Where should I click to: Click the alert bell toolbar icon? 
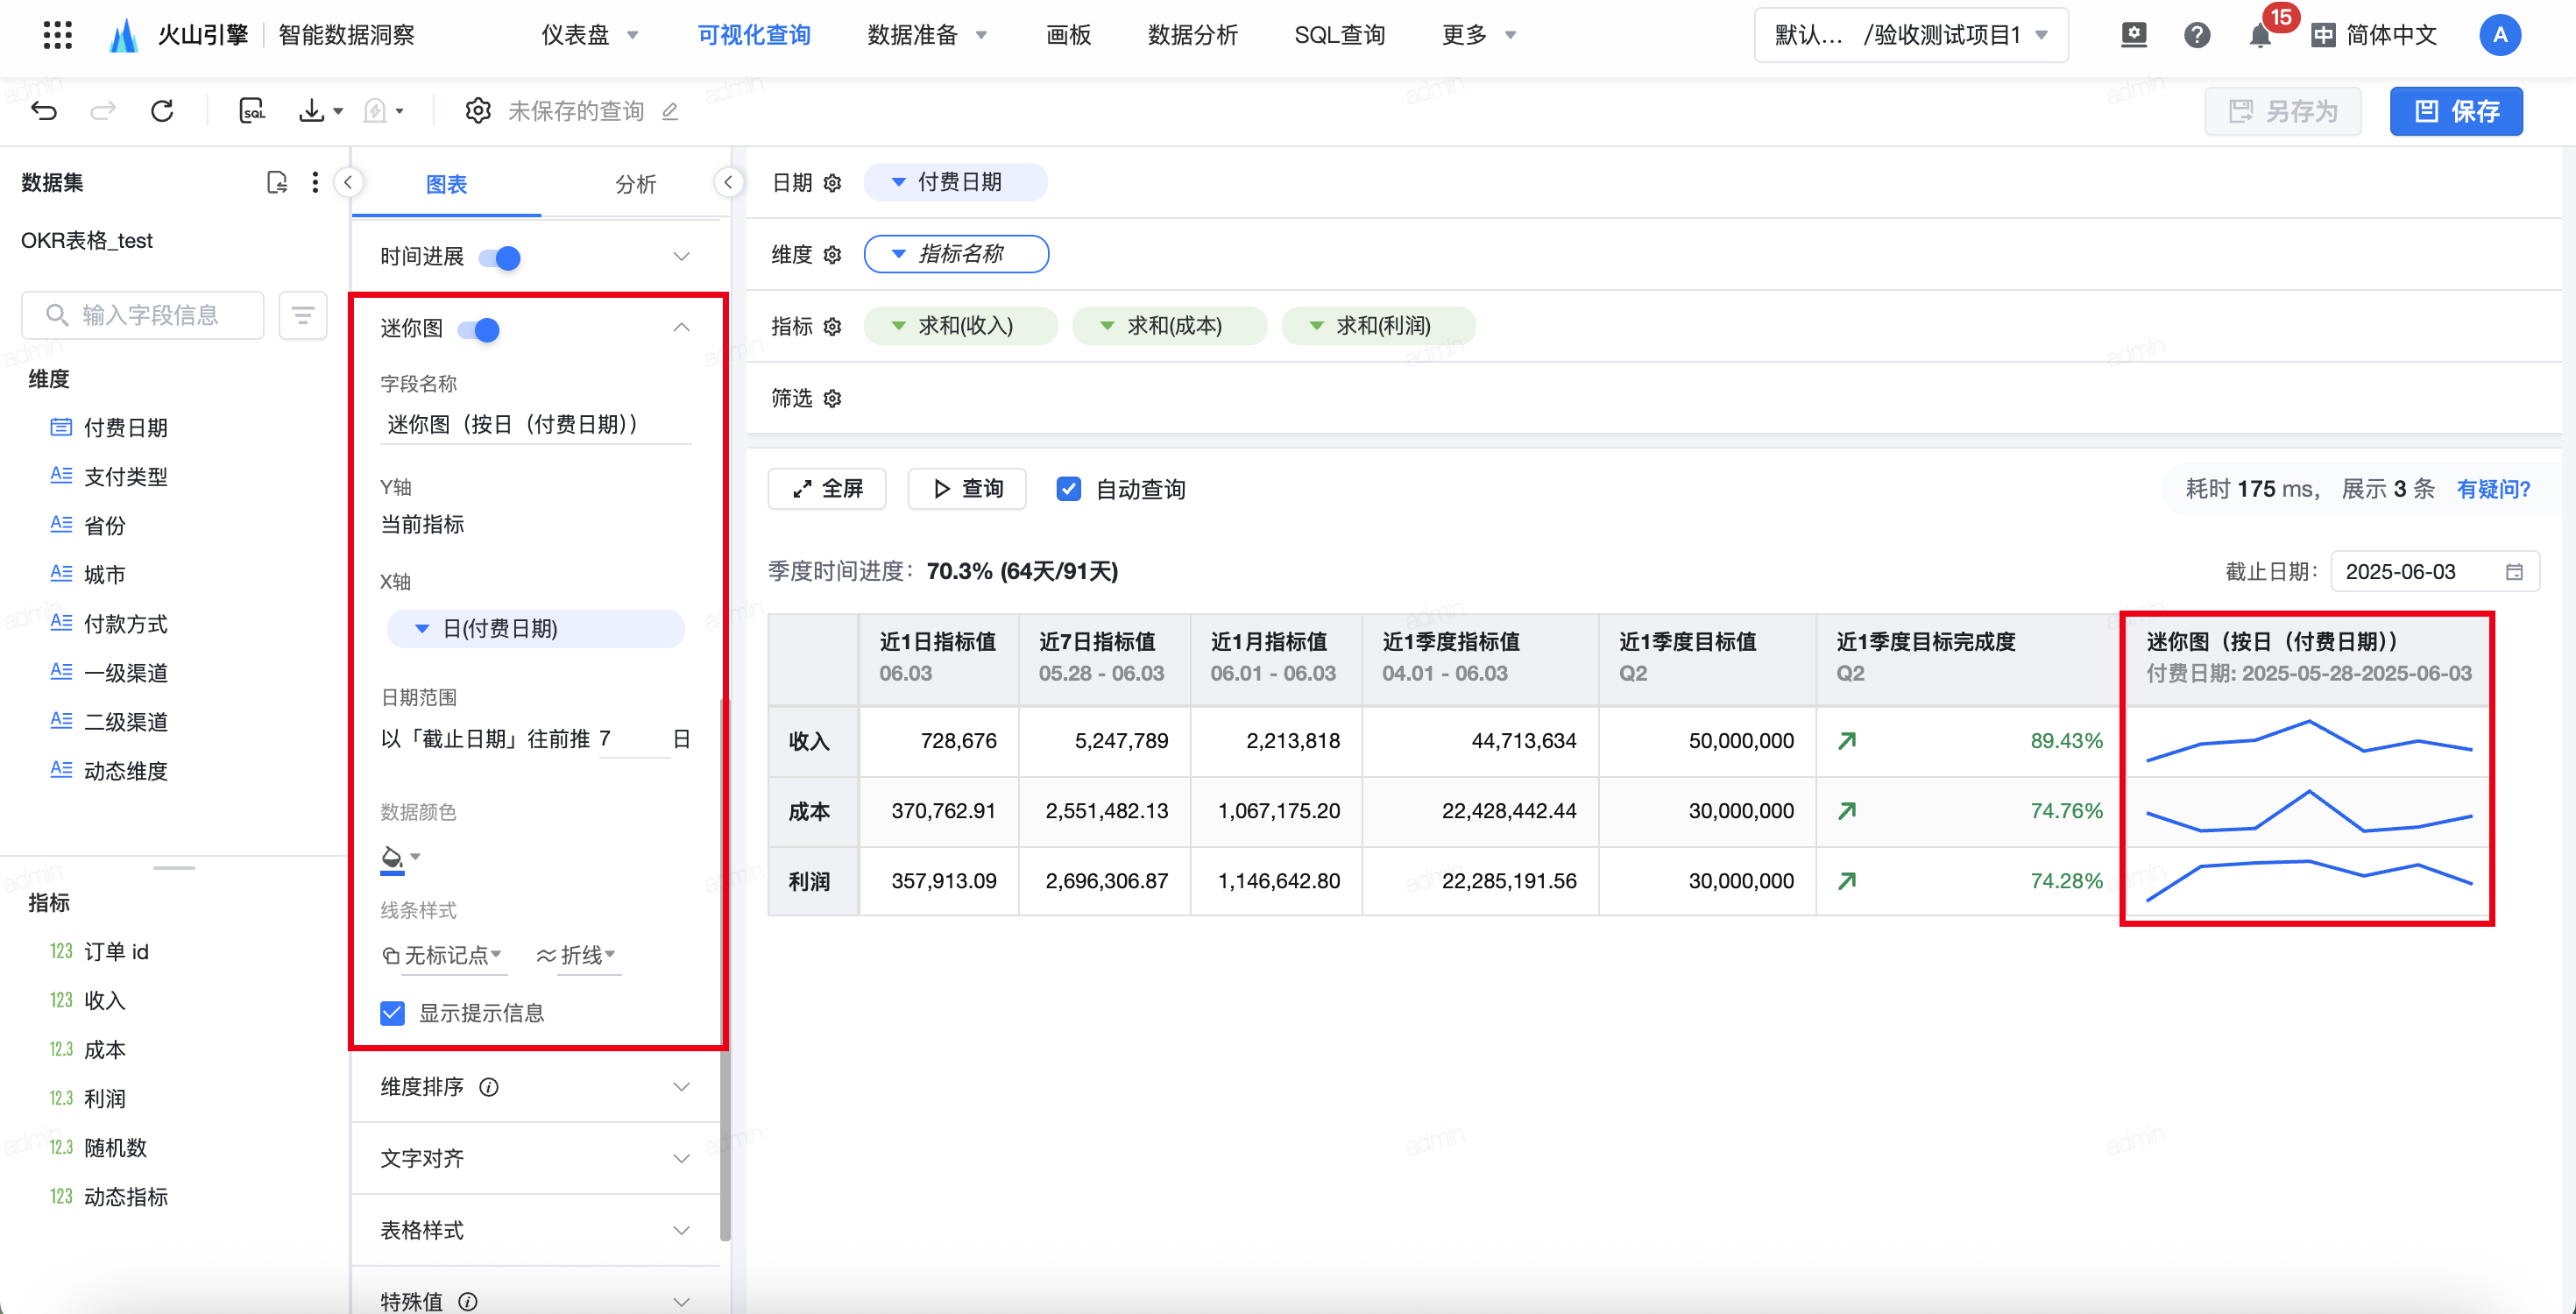(x=375, y=110)
